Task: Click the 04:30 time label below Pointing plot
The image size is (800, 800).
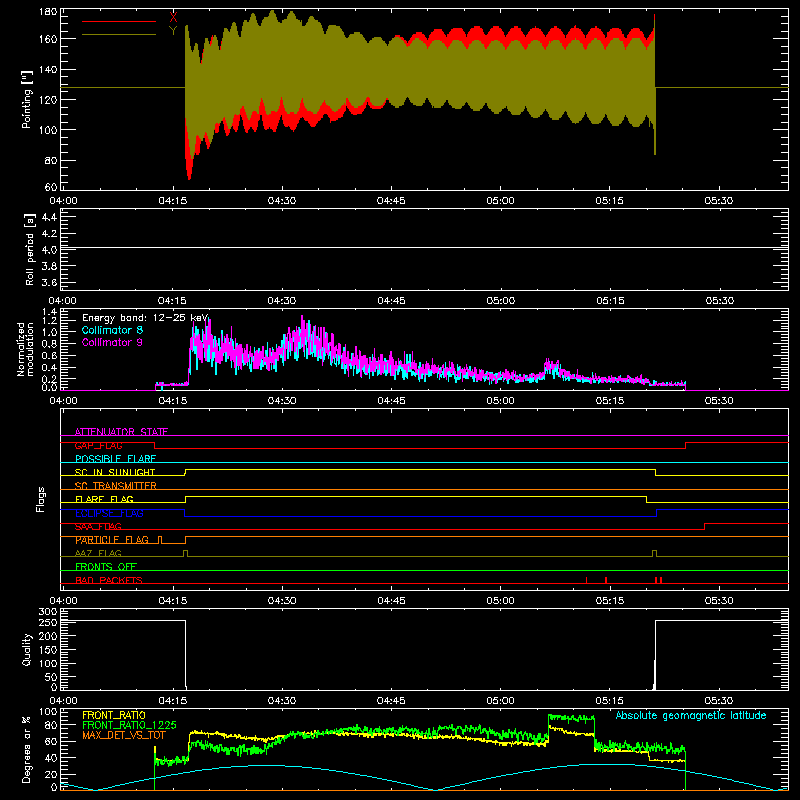Action: pyautogui.click(x=282, y=201)
